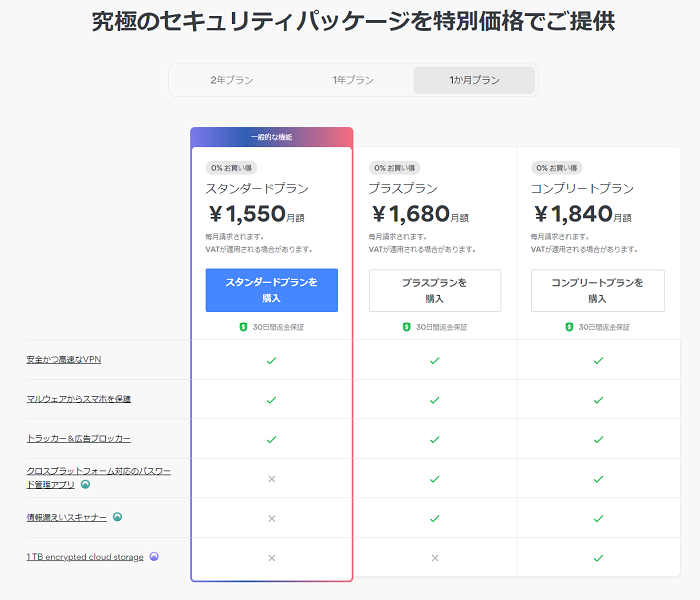Viewport: 700px width, 600px height.
Task: Click the purple badge icon beside 1TB encrypted cloud storage
Action: pyautogui.click(x=154, y=557)
